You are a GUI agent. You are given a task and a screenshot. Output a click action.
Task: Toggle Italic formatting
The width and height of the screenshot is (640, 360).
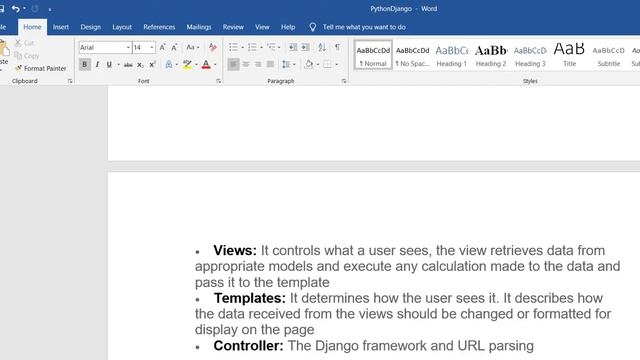point(97,64)
